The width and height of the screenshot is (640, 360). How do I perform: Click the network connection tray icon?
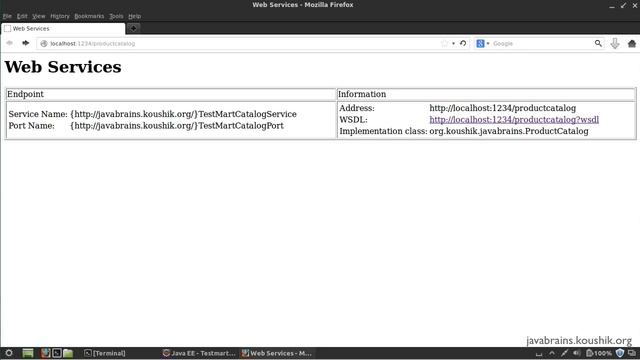[x=564, y=353]
